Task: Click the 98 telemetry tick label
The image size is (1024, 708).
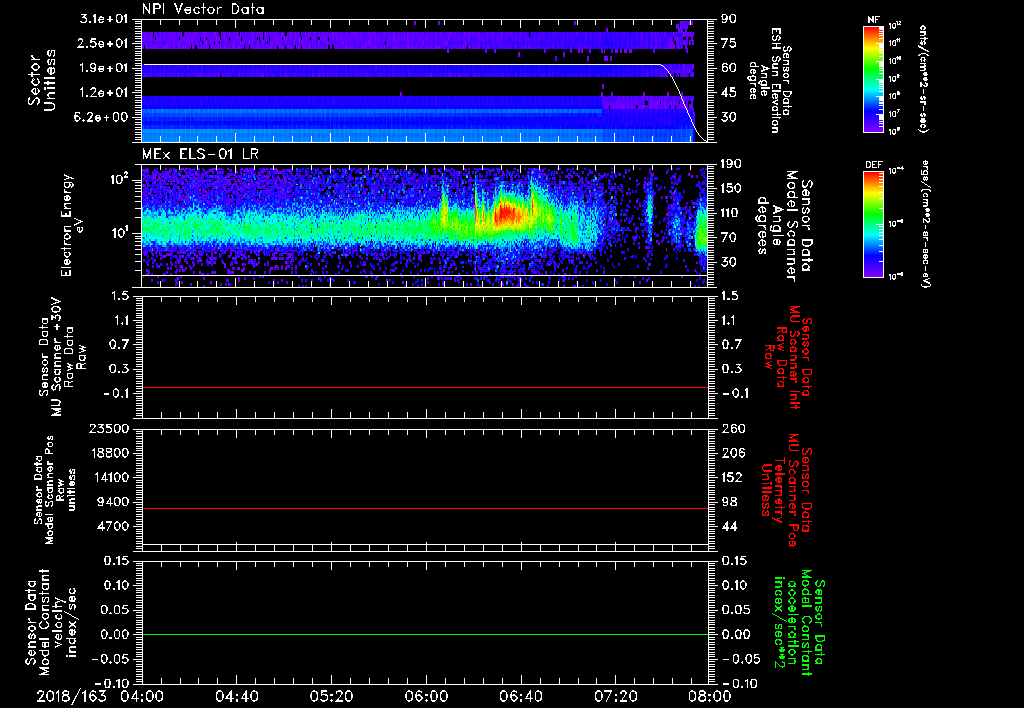Action: point(728,502)
